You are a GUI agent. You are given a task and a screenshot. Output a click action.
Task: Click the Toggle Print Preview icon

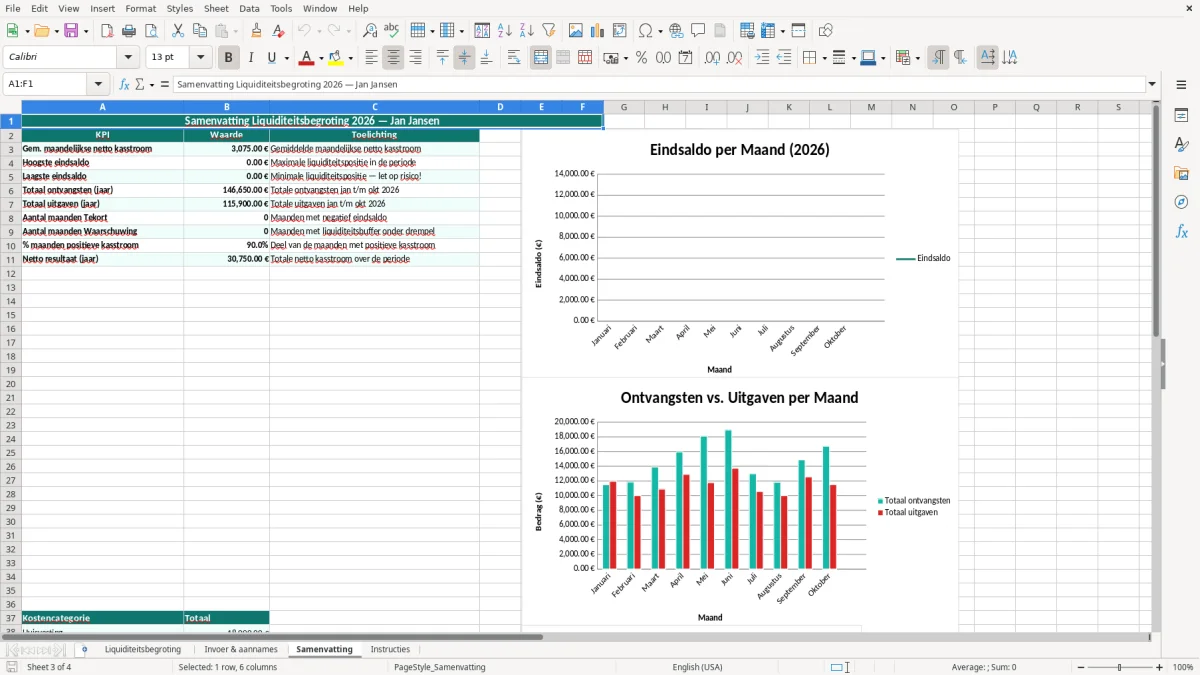(x=151, y=31)
